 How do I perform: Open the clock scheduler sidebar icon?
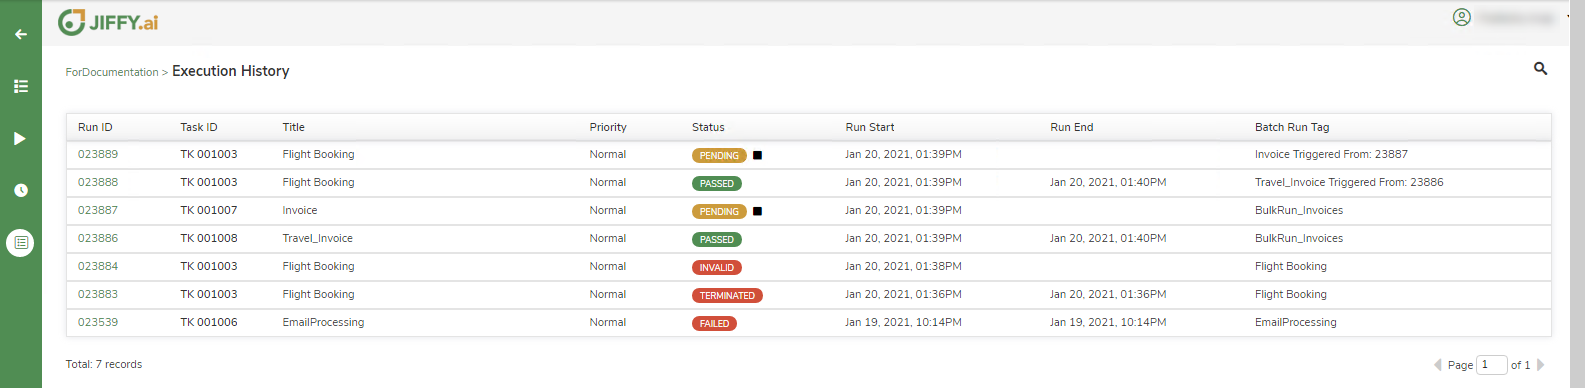20,190
